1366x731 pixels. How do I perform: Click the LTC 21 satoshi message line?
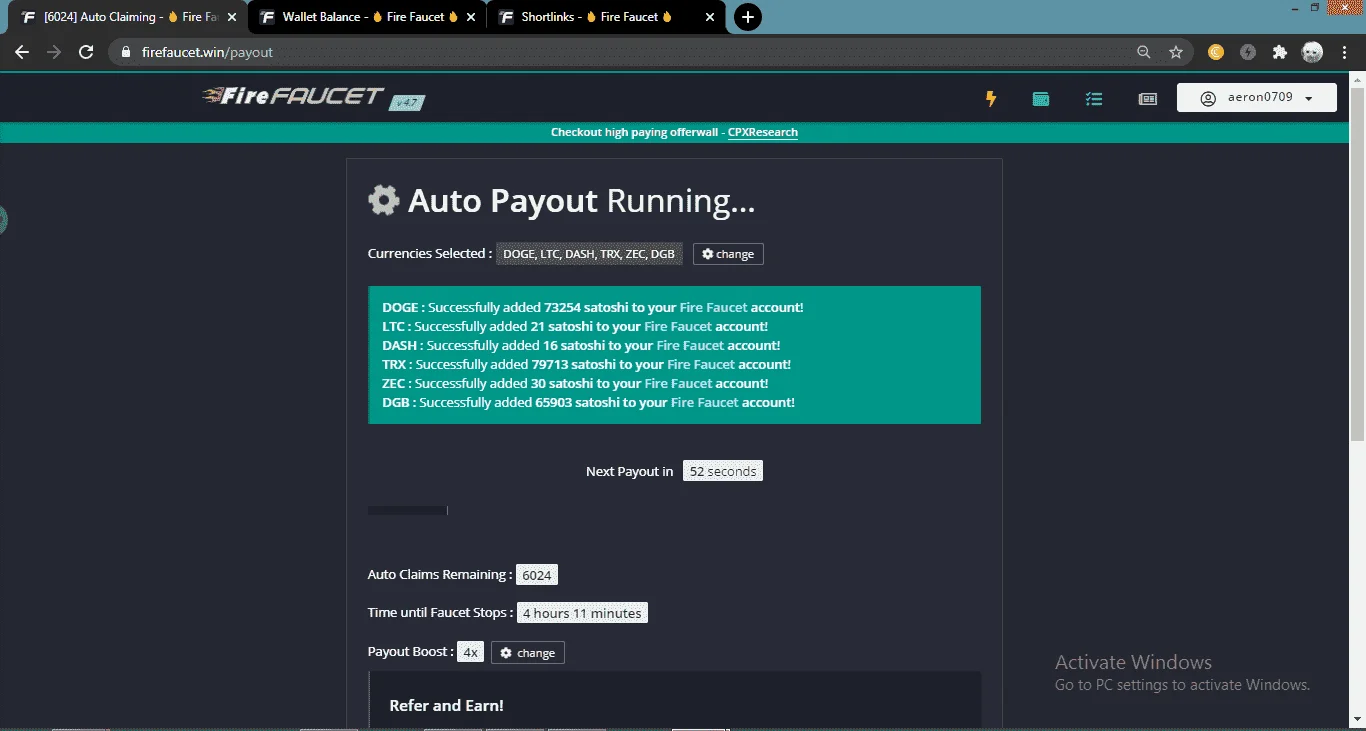(575, 326)
